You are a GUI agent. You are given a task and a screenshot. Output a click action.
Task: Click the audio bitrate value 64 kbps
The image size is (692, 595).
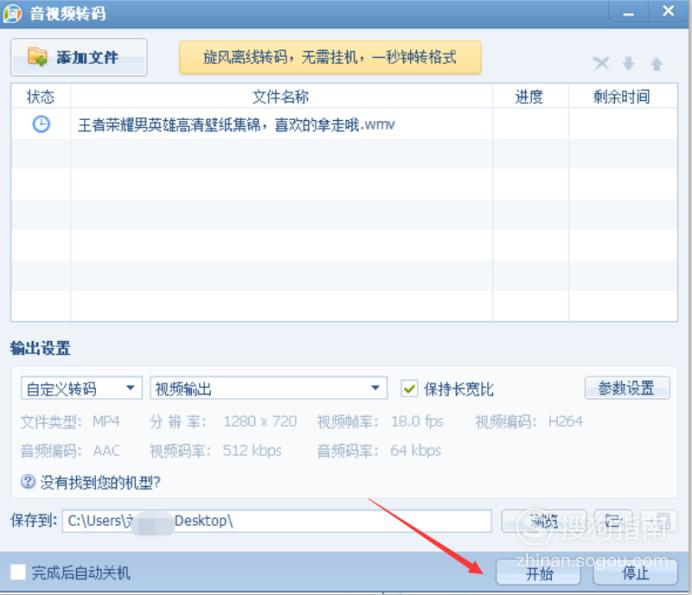click(x=416, y=451)
